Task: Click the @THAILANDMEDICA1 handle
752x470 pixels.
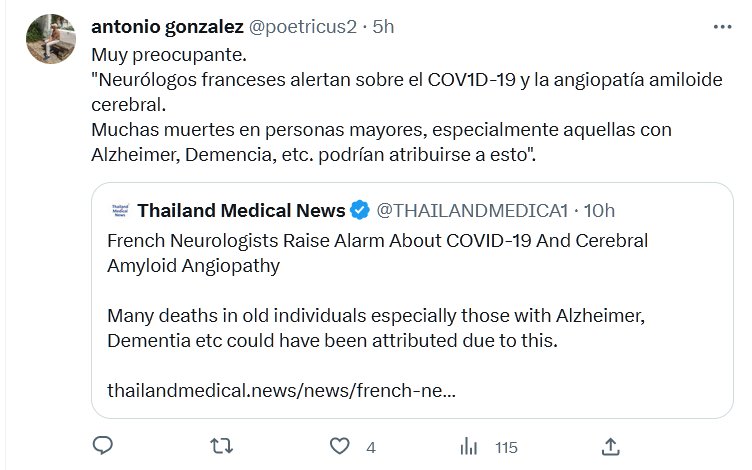Action: (x=472, y=211)
